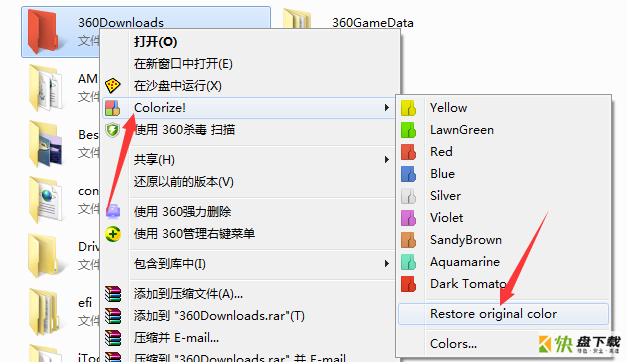The image size is (627, 362).
Task: Click the Colorize! paint icon
Action: (113, 108)
